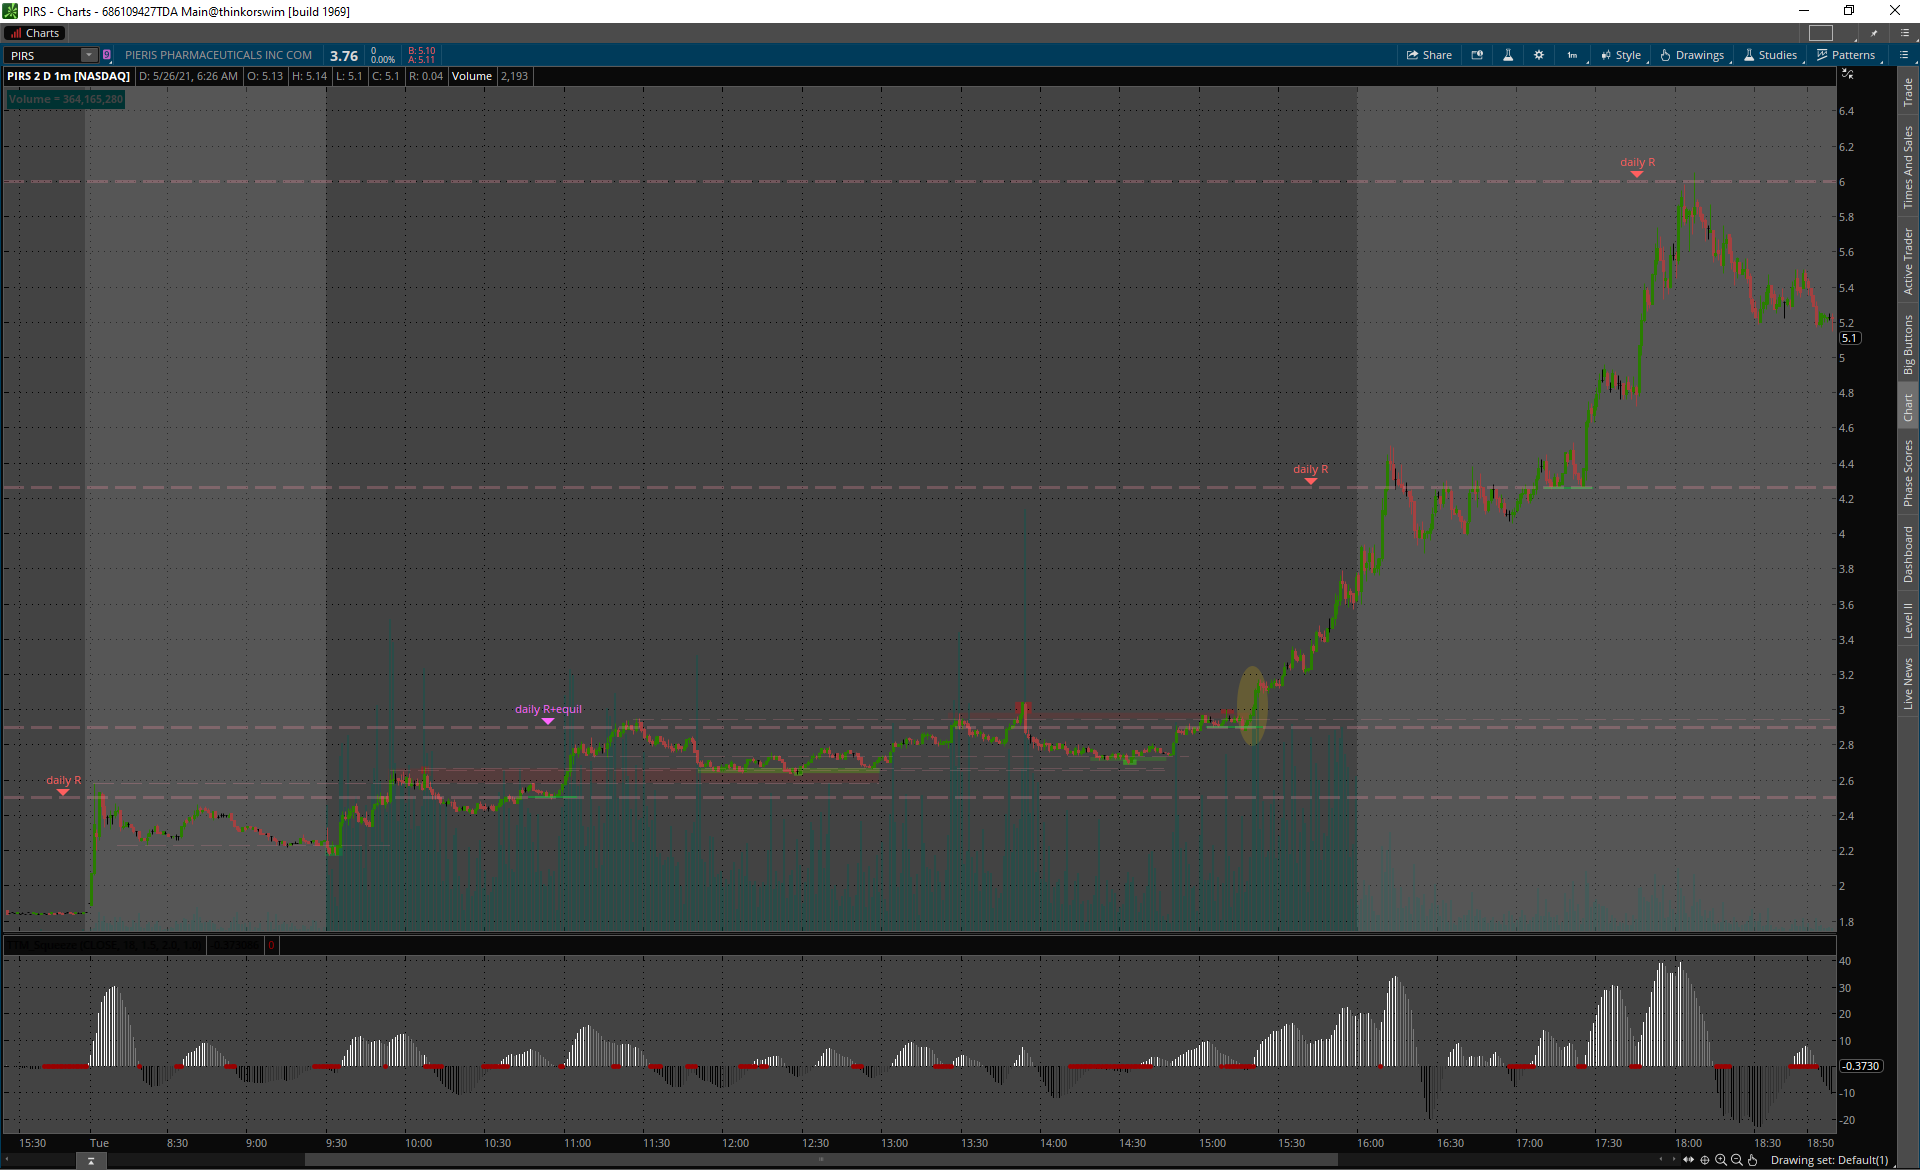Click the purple linking color clipboard icon
1920x1170 pixels.
pos(107,55)
